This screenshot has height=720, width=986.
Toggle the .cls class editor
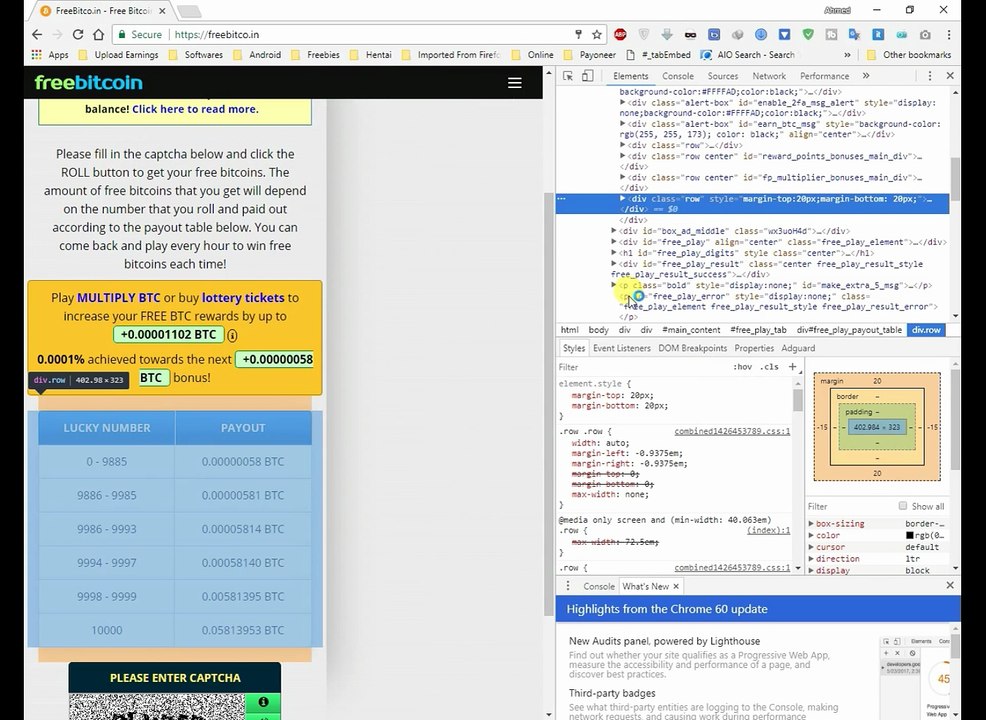768,367
